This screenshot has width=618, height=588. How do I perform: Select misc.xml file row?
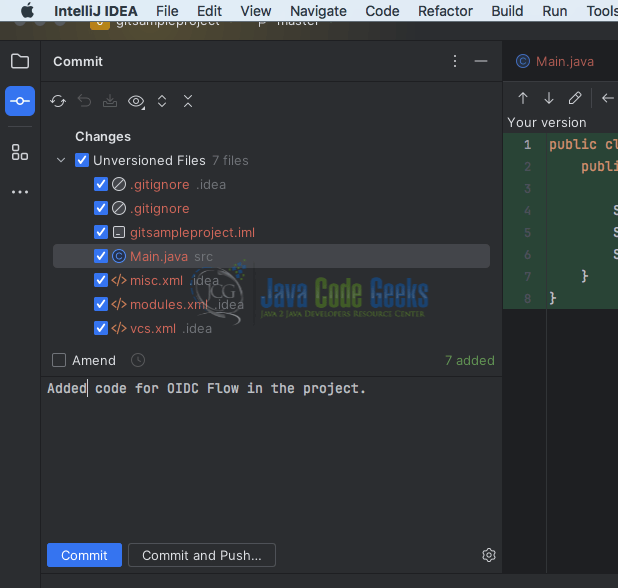(272, 280)
